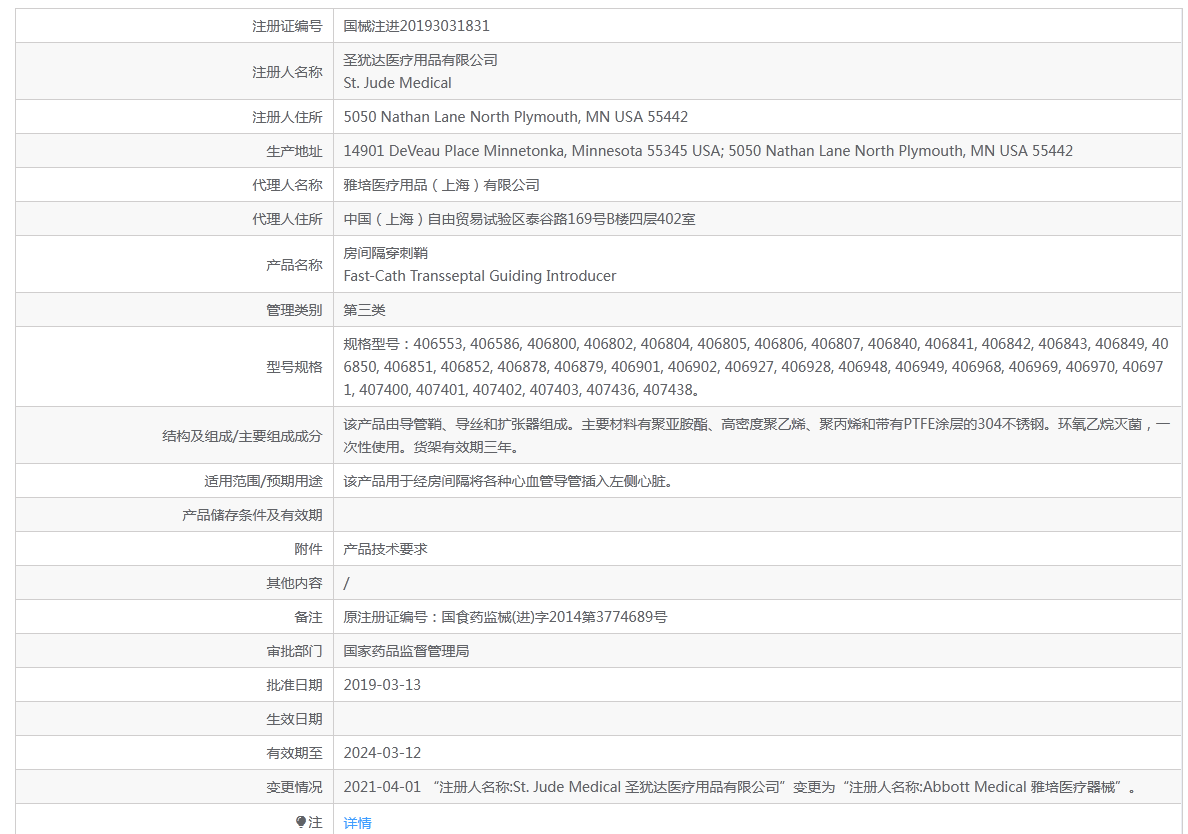
Task: Select registrant name 圣犹达医疗用品有限公司
Action: (420, 60)
